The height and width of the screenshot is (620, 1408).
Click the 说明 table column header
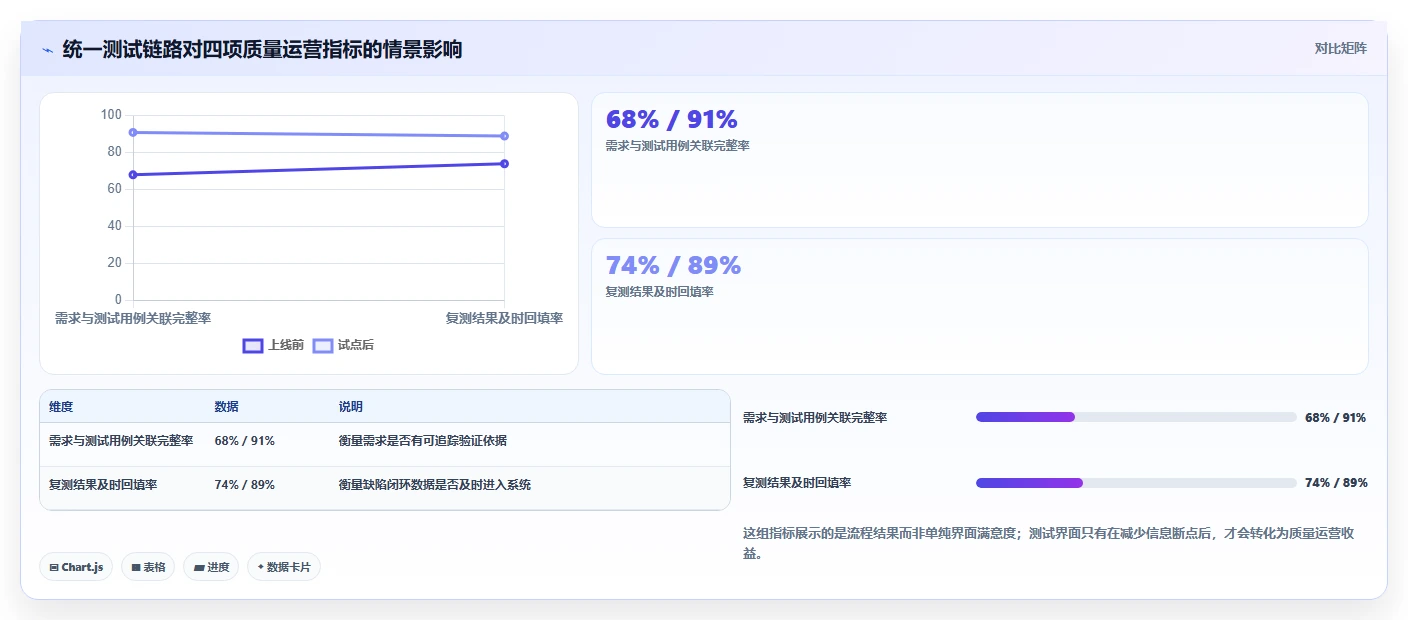click(x=350, y=407)
